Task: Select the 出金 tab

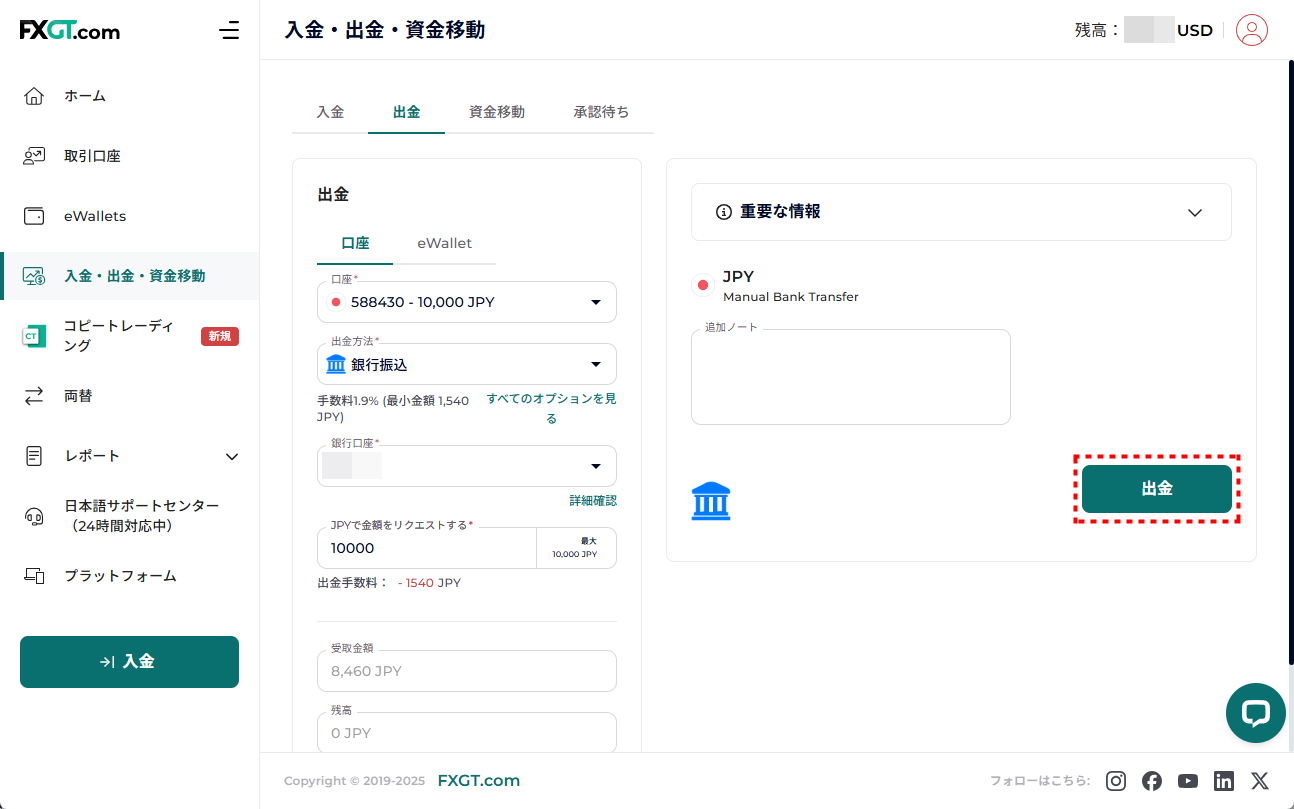Action: (x=406, y=112)
